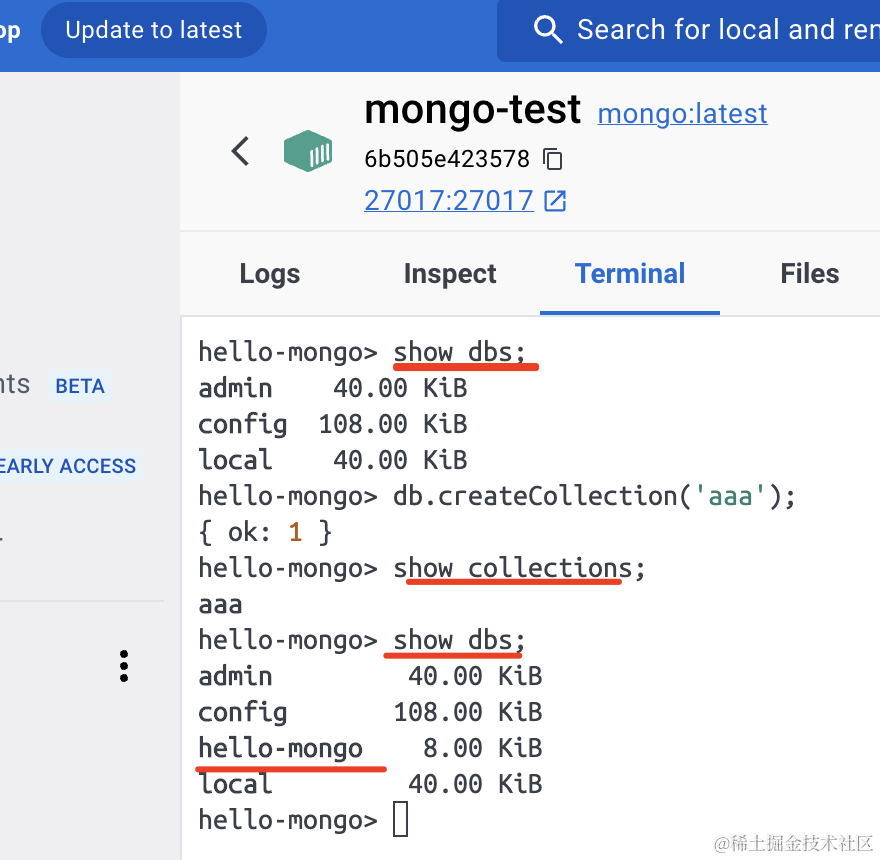Switch to the Inspect tab

(x=450, y=274)
